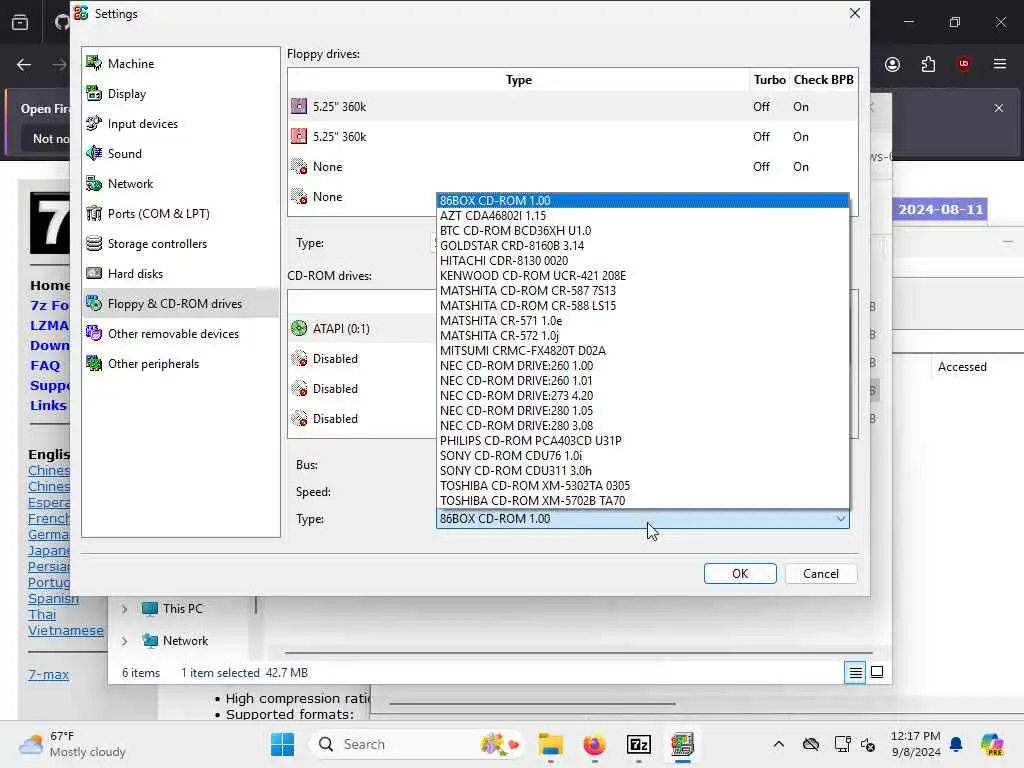This screenshot has width=1024, height=768.
Task: Dismiss the Open Firefox notification bar
Action: coord(999,108)
